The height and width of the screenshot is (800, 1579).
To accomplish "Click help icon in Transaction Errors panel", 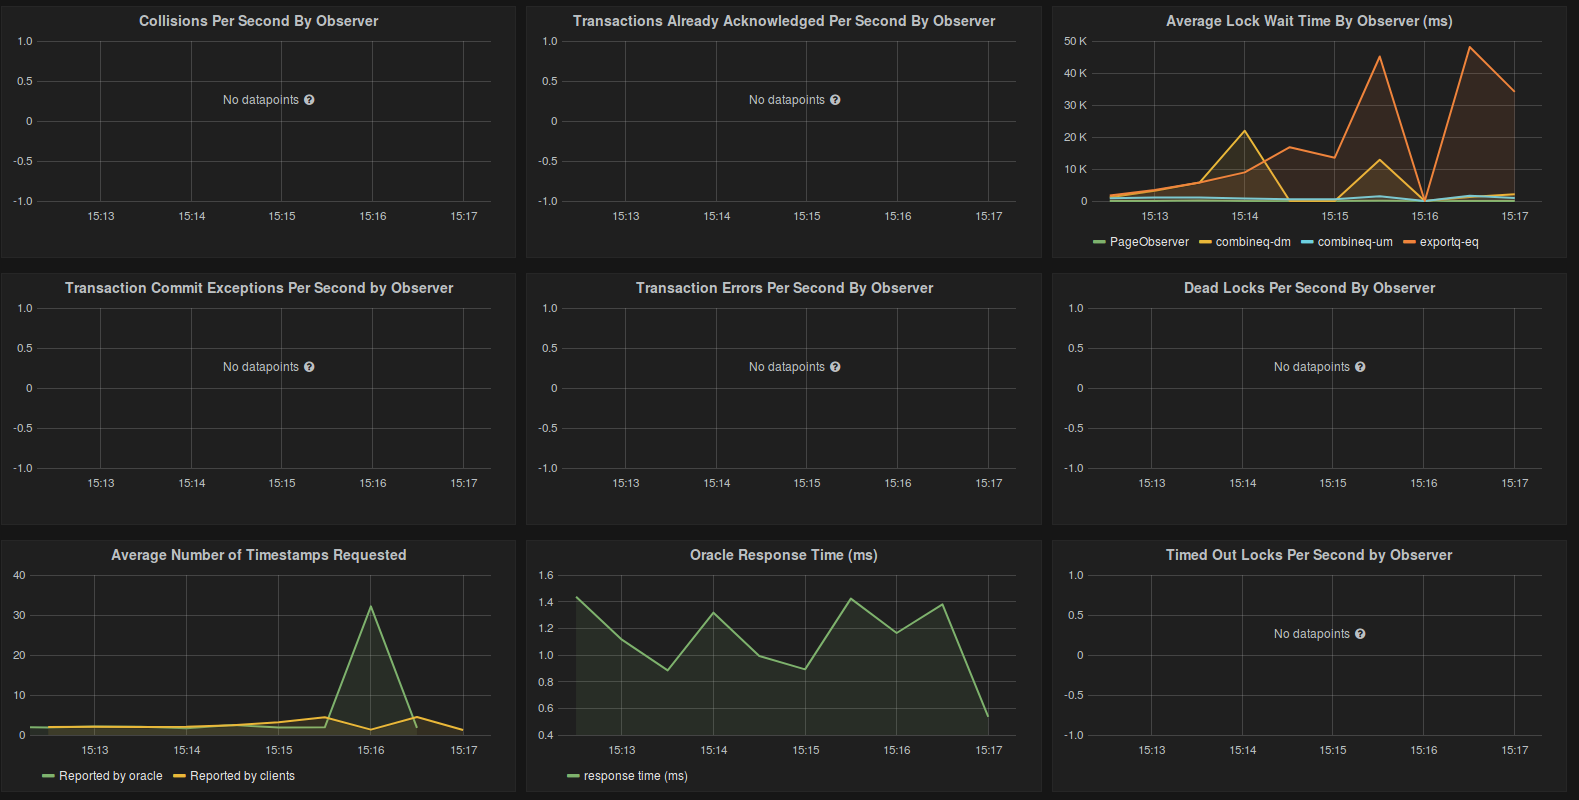I will pos(835,367).
